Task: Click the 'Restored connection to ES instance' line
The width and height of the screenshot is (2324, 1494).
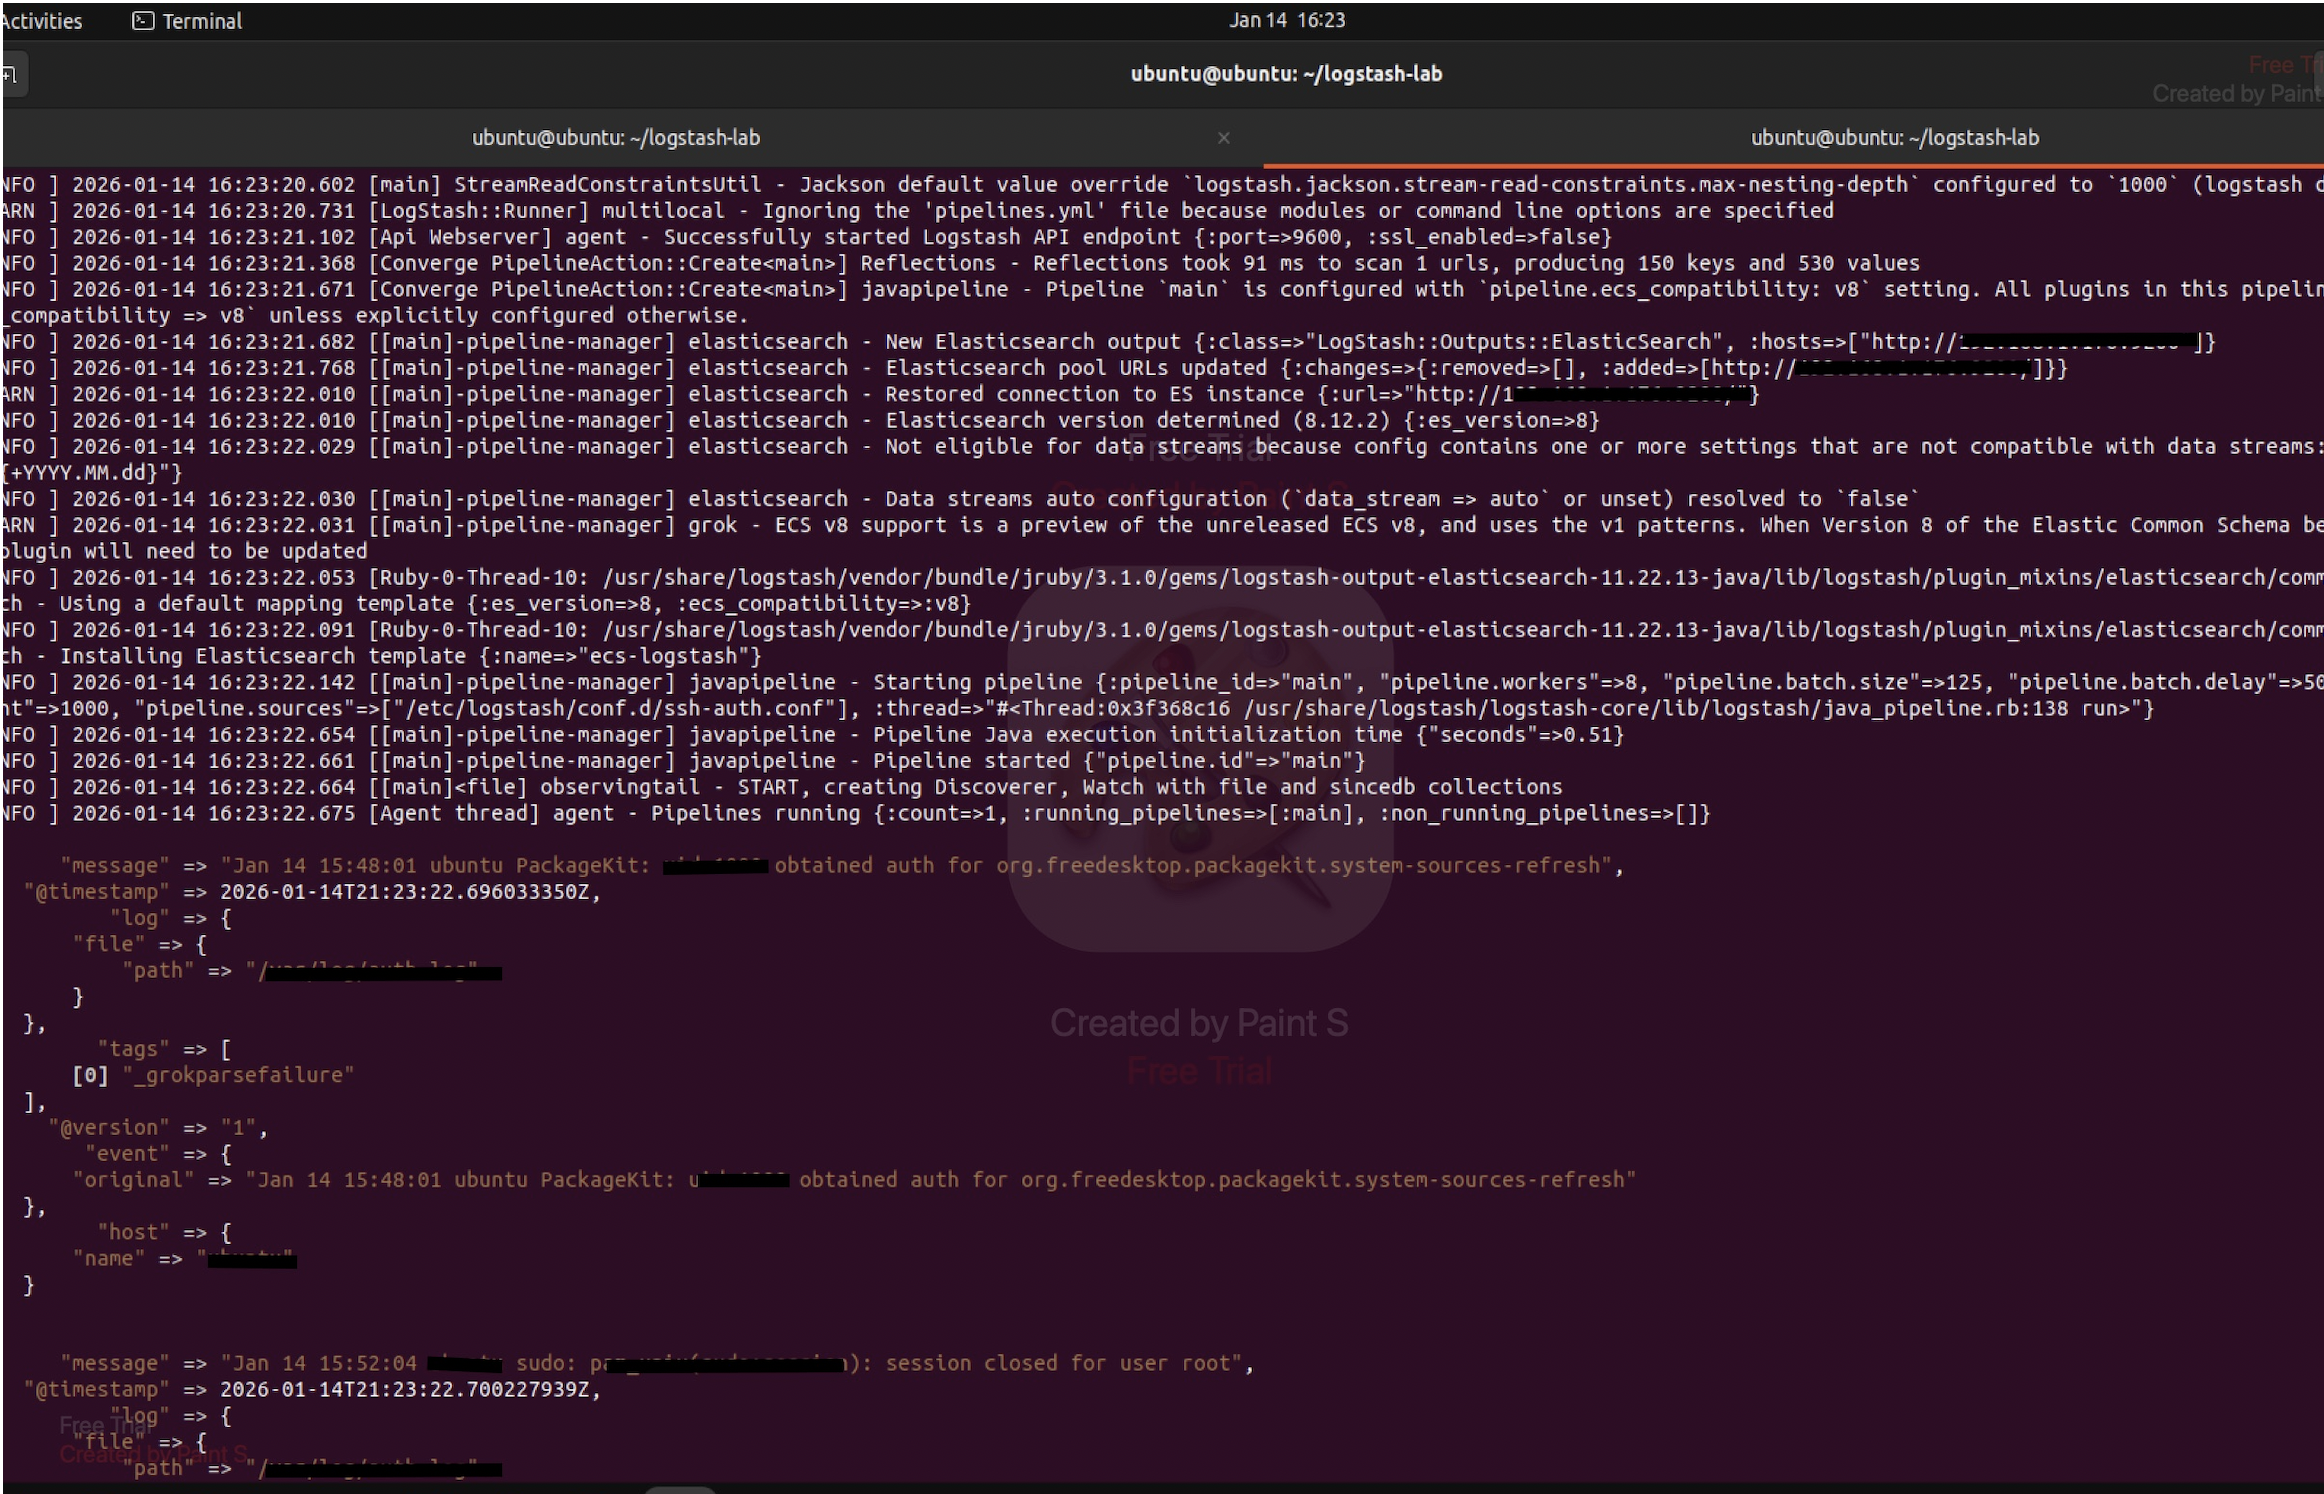Action: coord(880,394)
